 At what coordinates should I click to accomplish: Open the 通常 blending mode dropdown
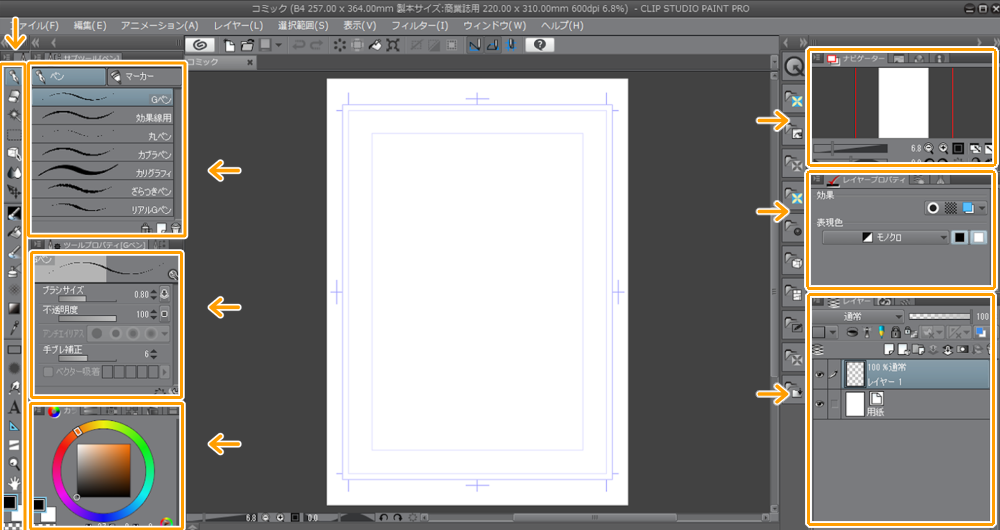tap(858, 316)
